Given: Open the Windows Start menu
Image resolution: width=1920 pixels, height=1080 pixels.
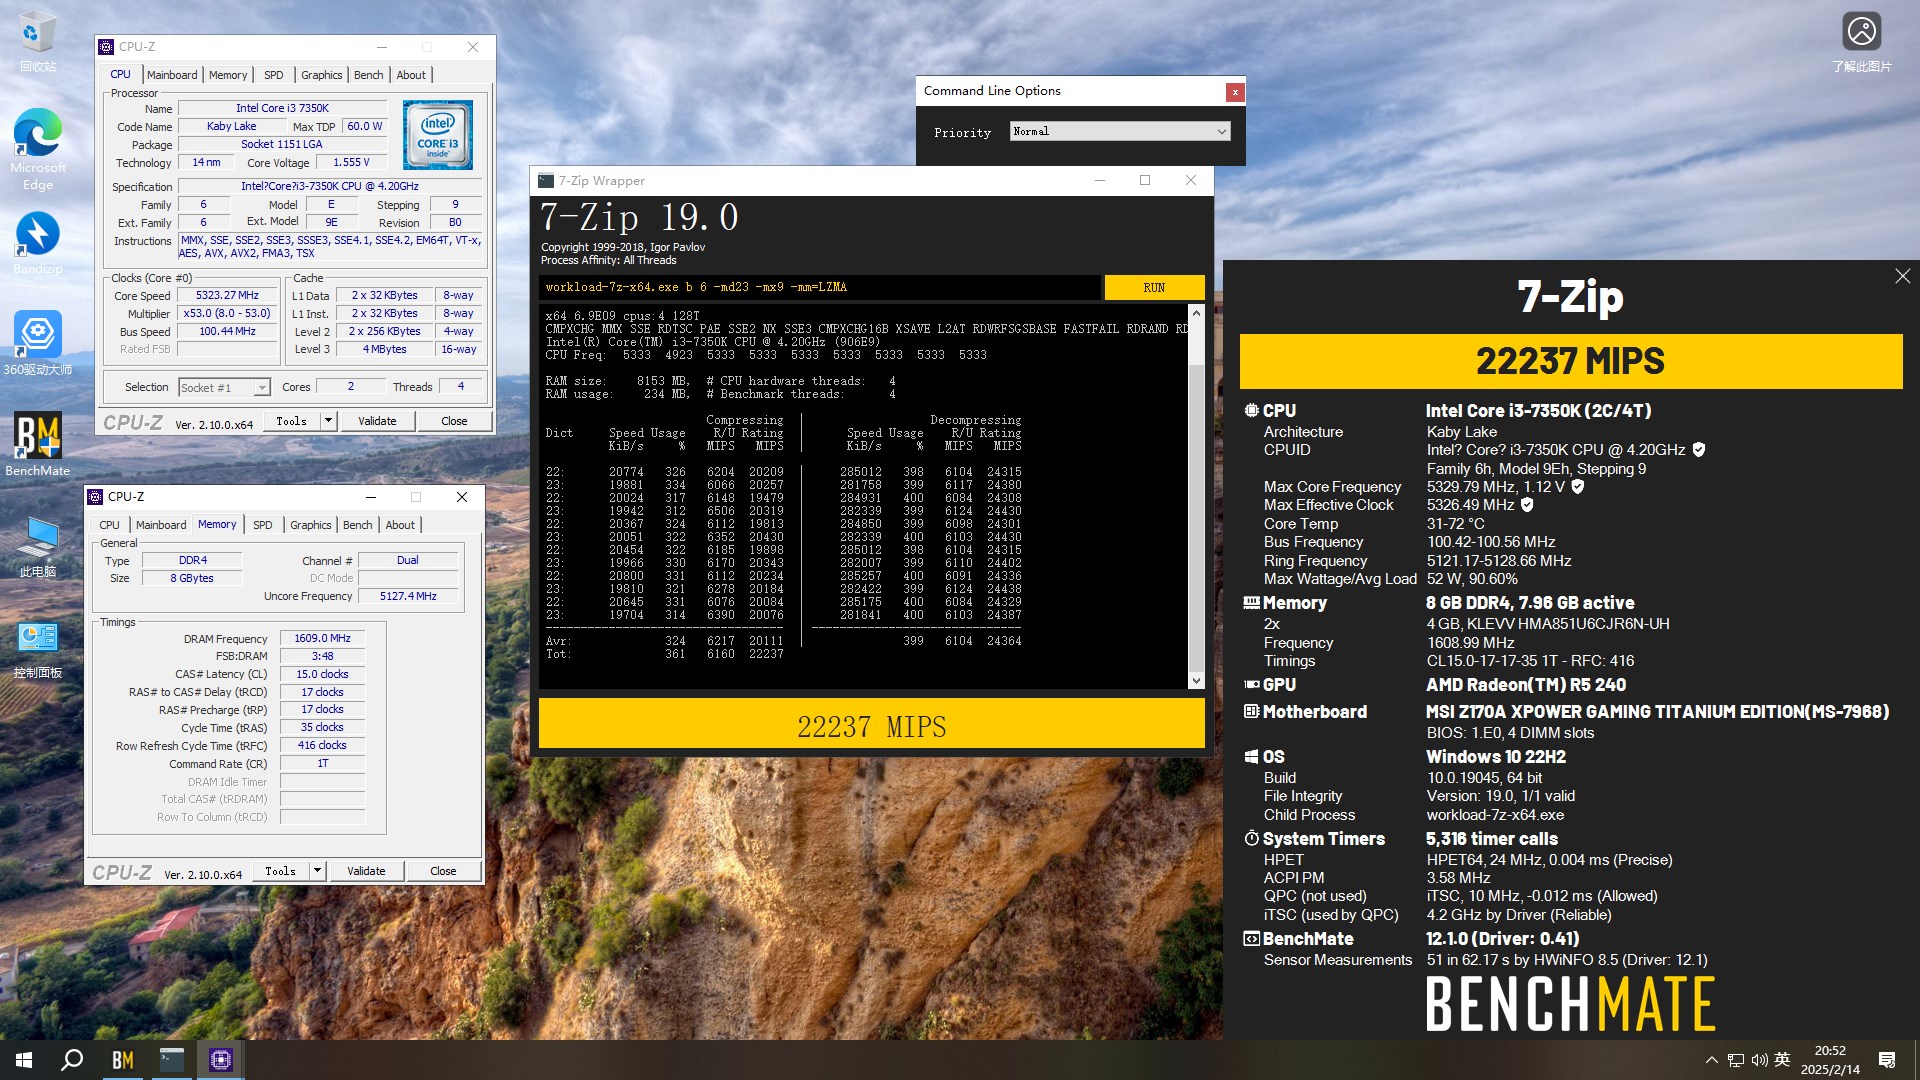Looking at the screenshot, I should tap(24, 1060).
